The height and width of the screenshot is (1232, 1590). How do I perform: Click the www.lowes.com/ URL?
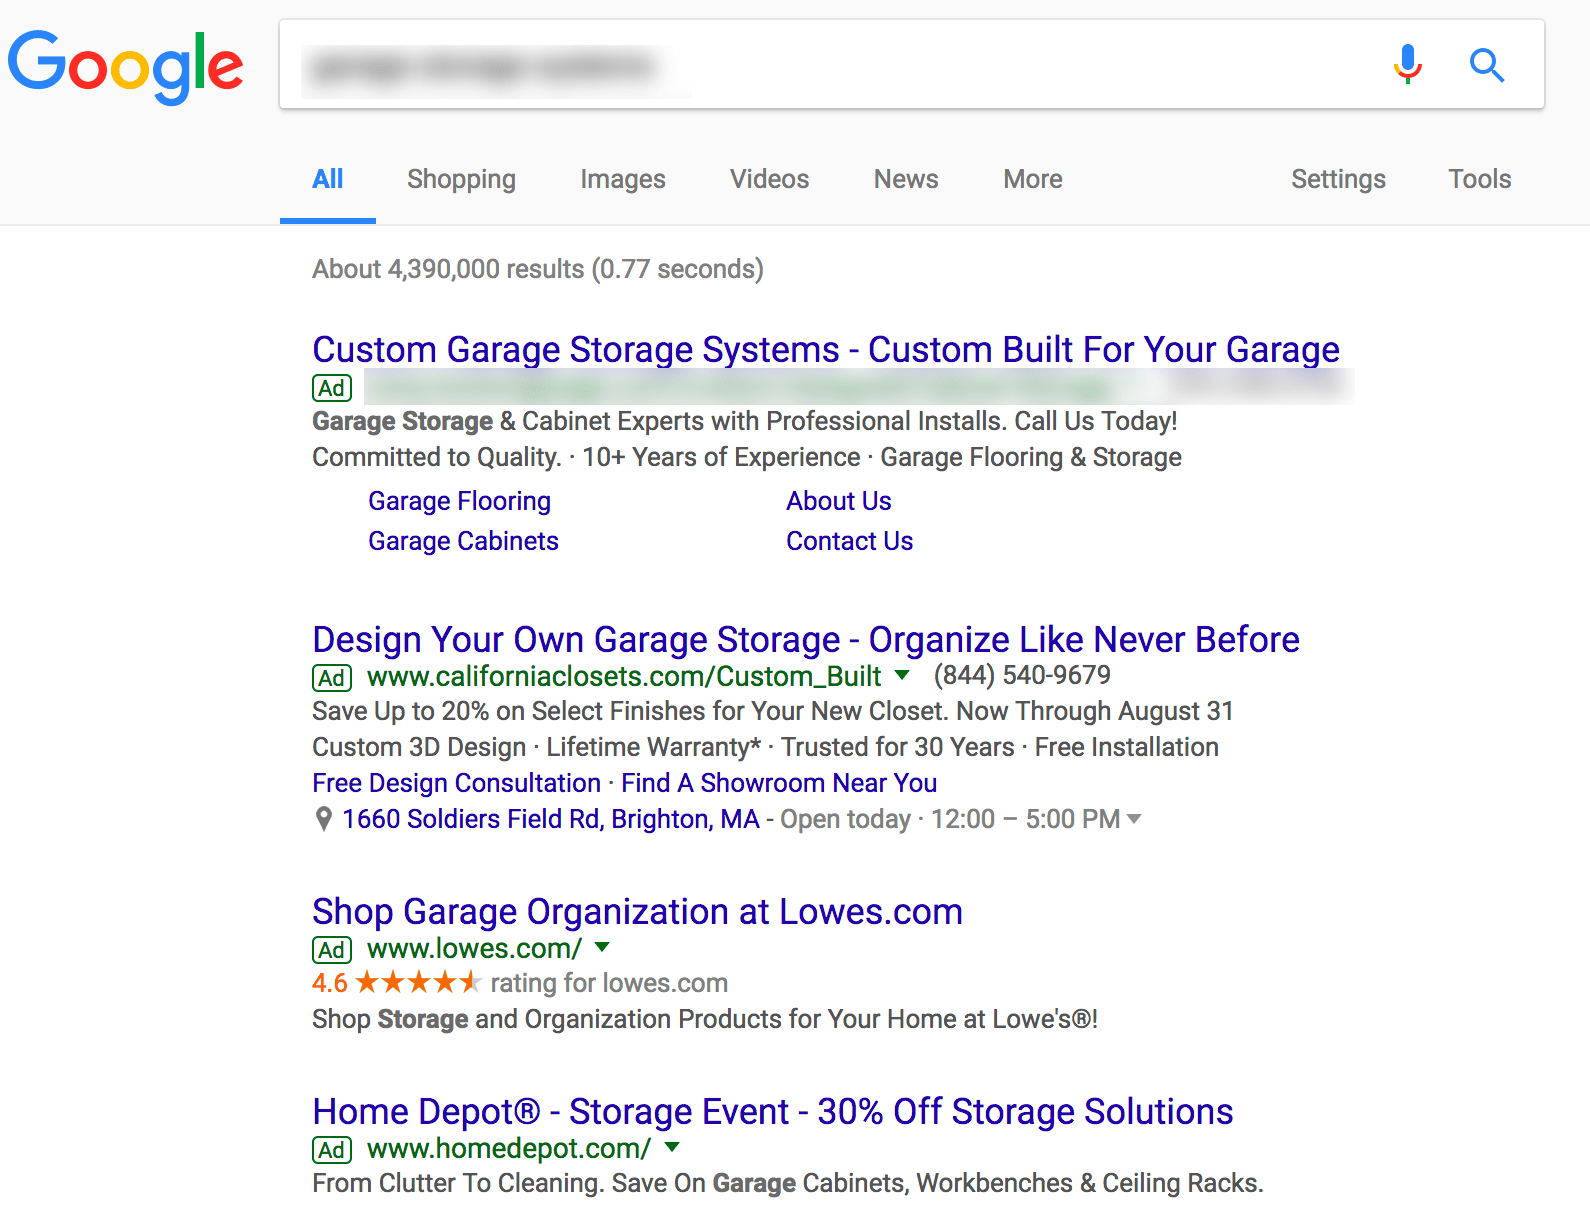(474, 948)
